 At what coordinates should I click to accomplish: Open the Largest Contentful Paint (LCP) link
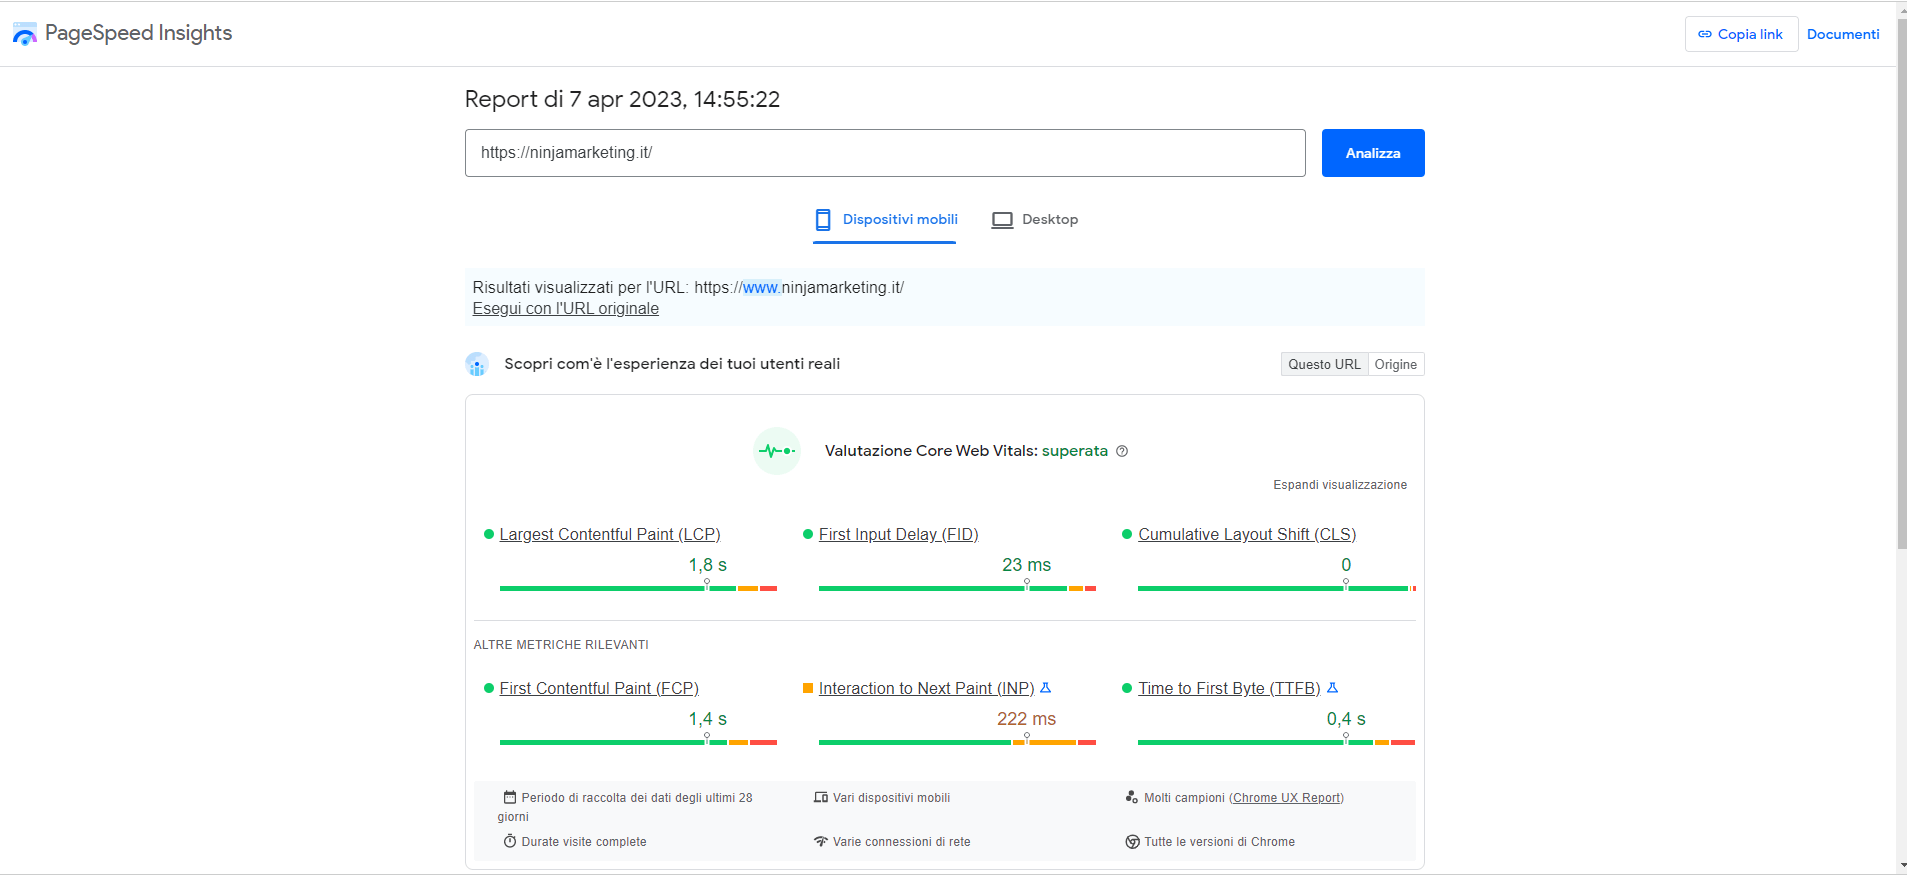point(609,535)
